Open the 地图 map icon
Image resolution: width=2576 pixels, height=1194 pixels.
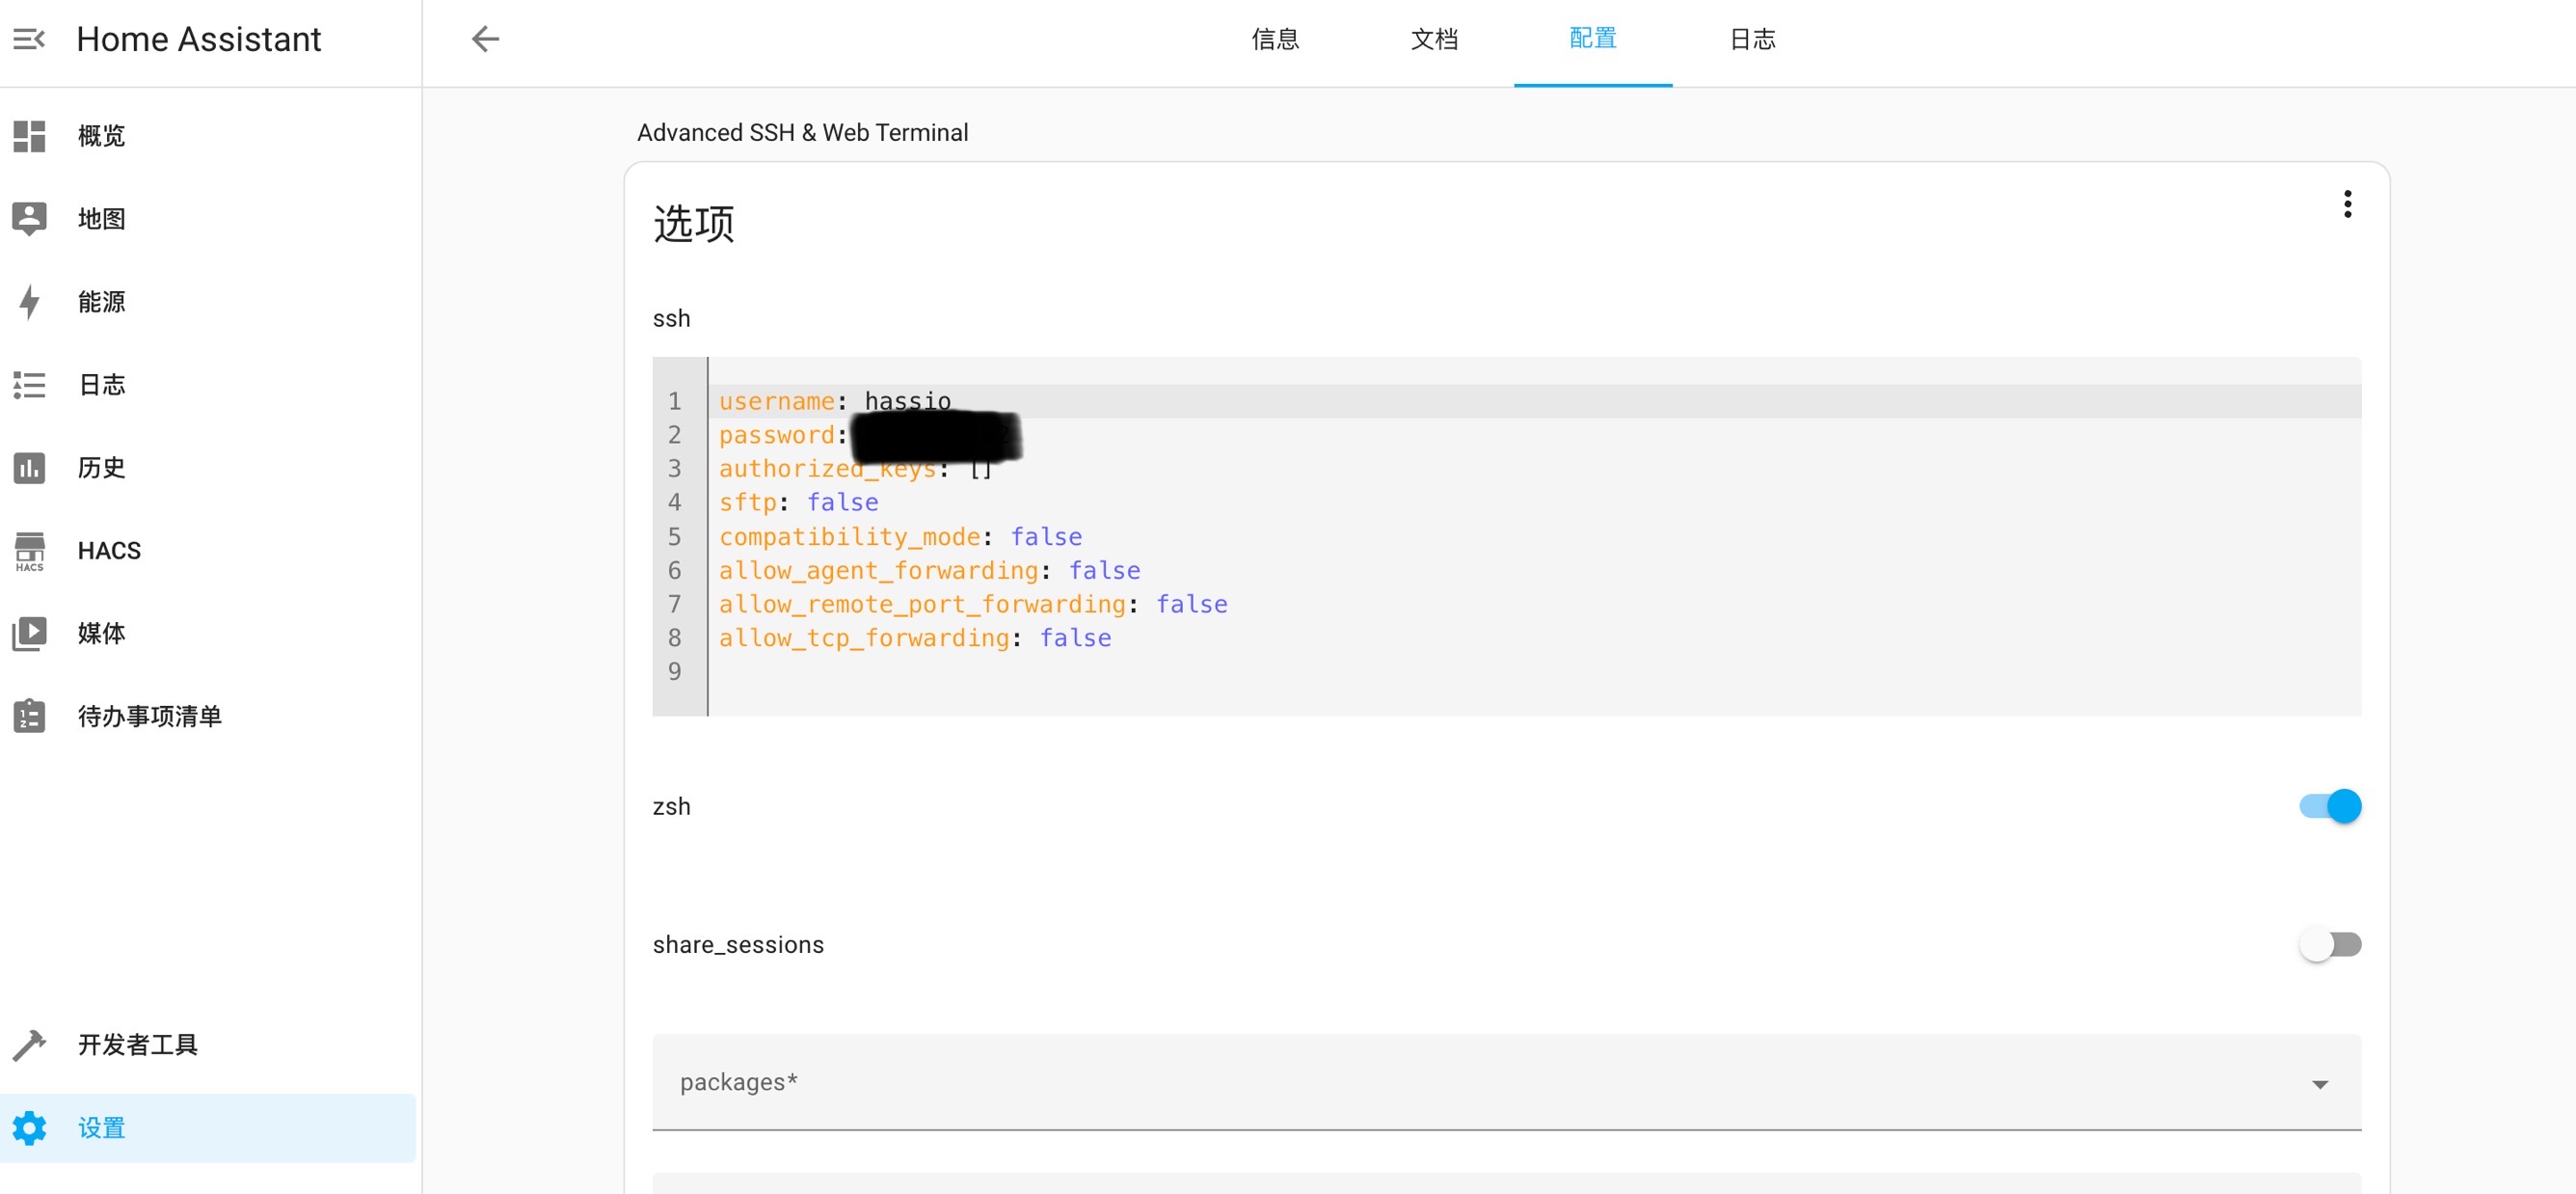click(x=29, y=219)
